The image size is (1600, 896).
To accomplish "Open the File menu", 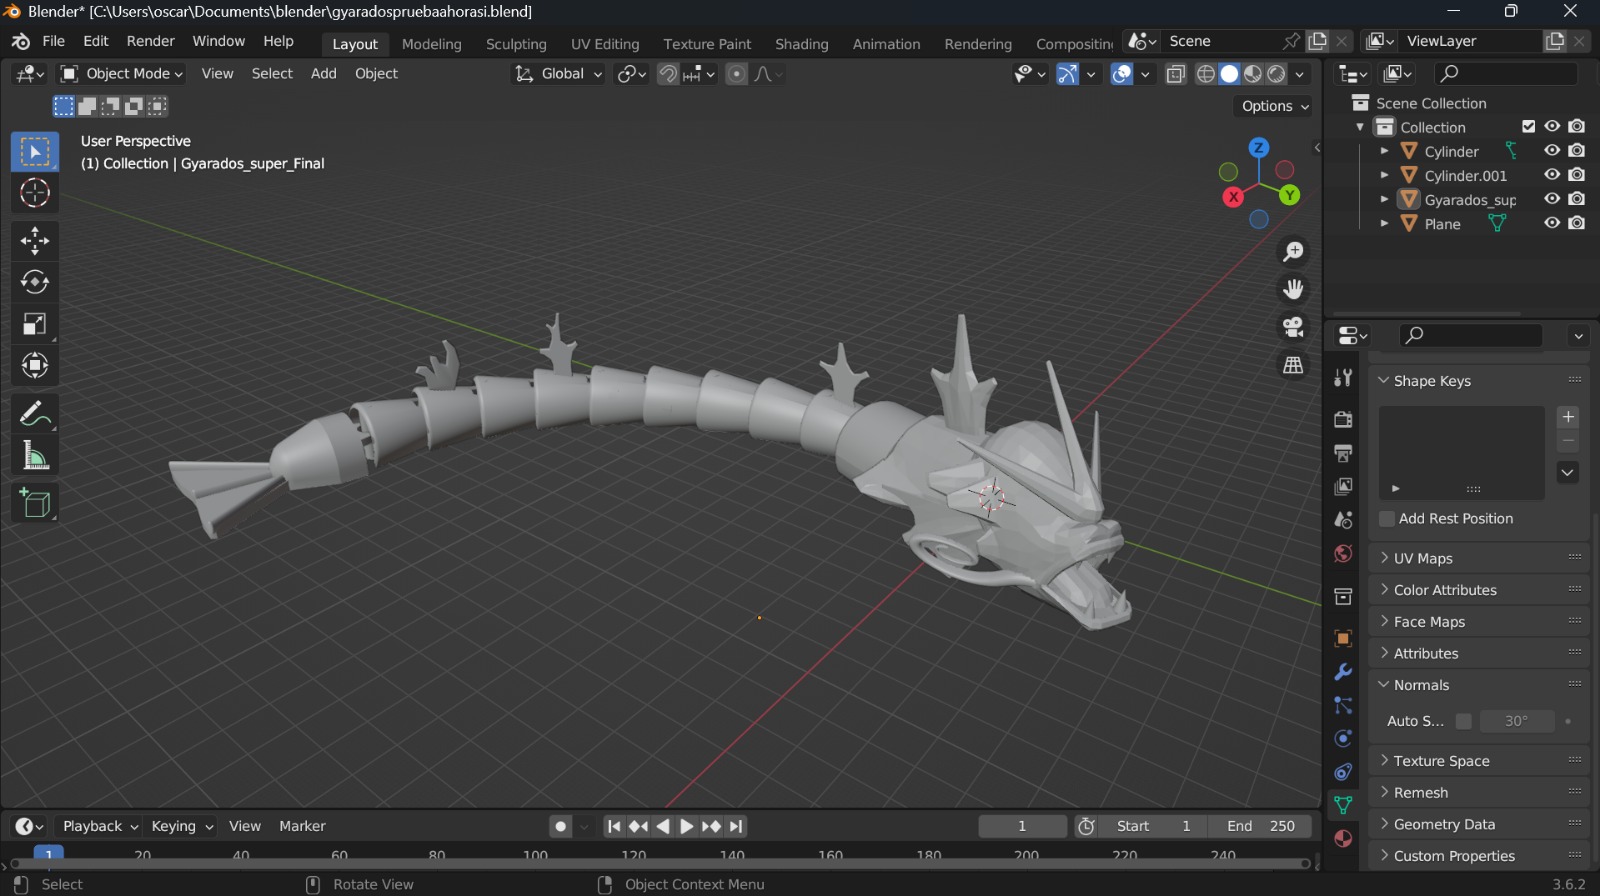I will point(54,41).
